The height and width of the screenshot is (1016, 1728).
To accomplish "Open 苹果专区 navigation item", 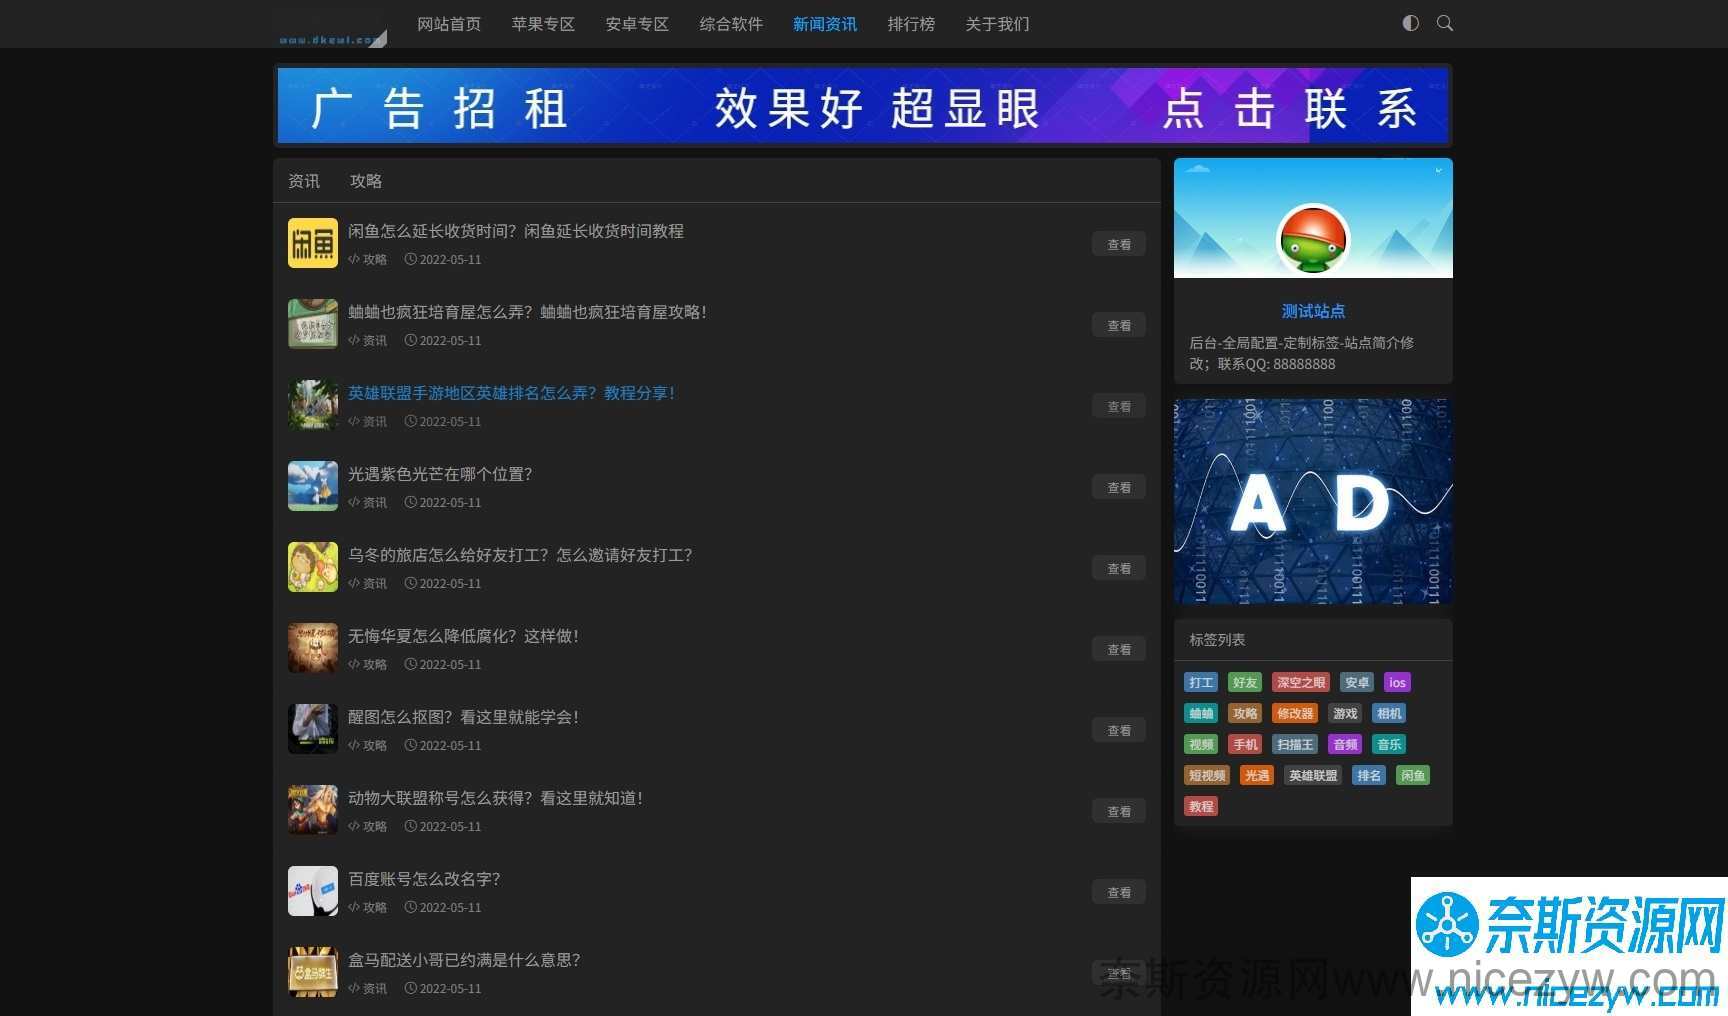I will click(x=543, y=24).
